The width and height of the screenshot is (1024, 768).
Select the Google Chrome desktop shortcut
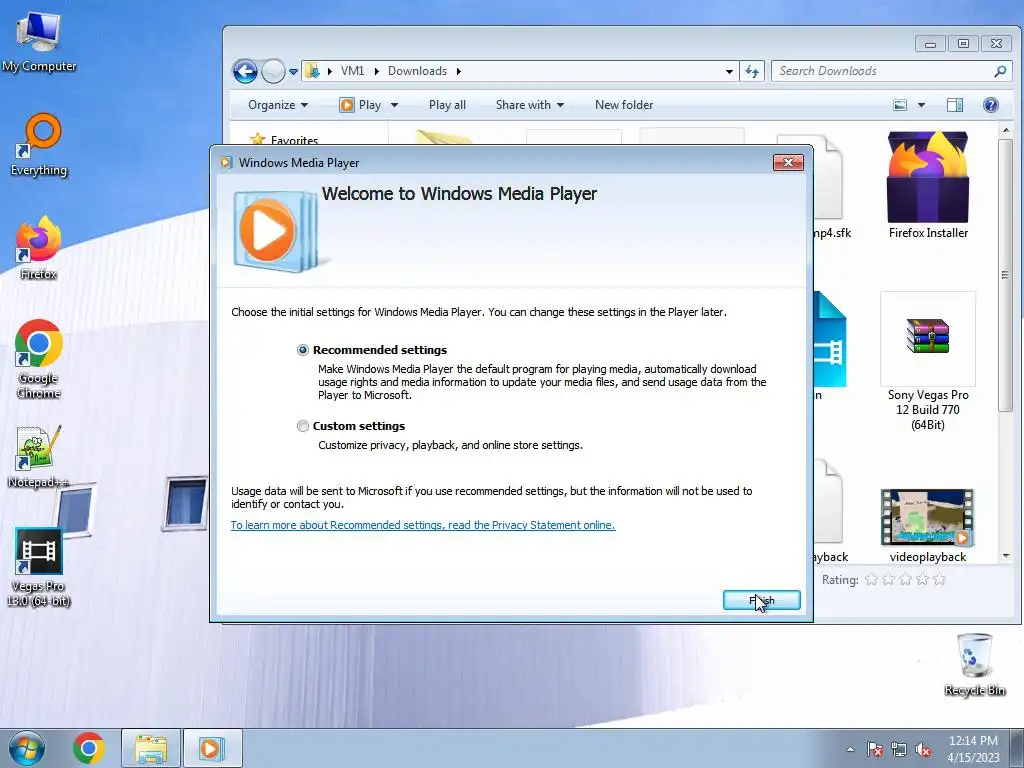pyautogui.click(x=39, y=359)
